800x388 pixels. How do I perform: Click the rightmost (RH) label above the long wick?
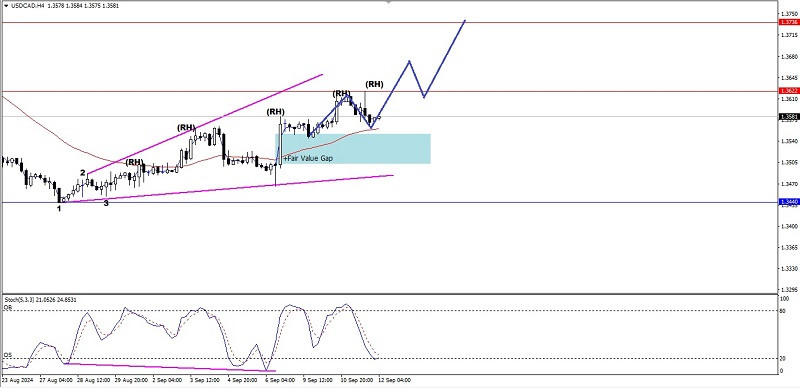374,84
